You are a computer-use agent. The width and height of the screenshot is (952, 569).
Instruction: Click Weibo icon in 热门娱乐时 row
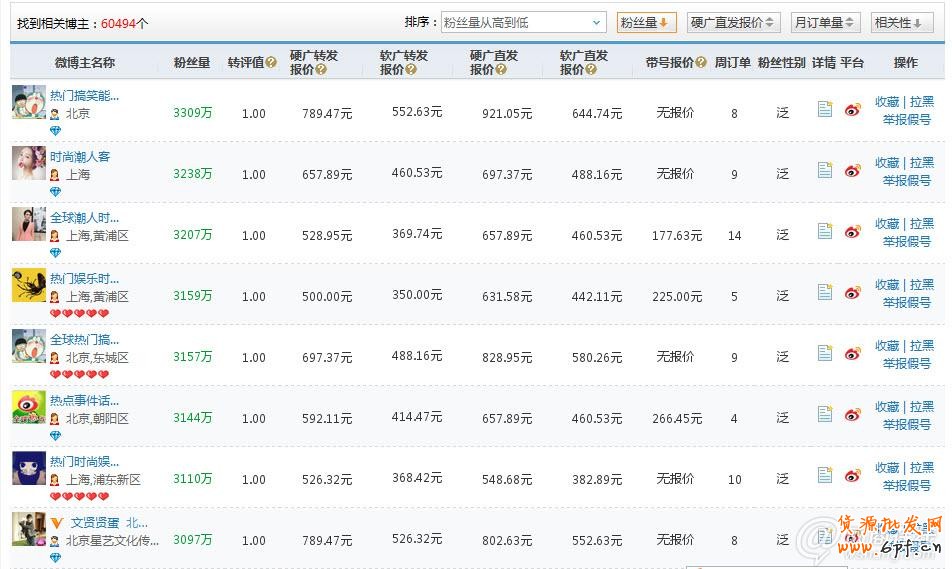pos(852,294)
